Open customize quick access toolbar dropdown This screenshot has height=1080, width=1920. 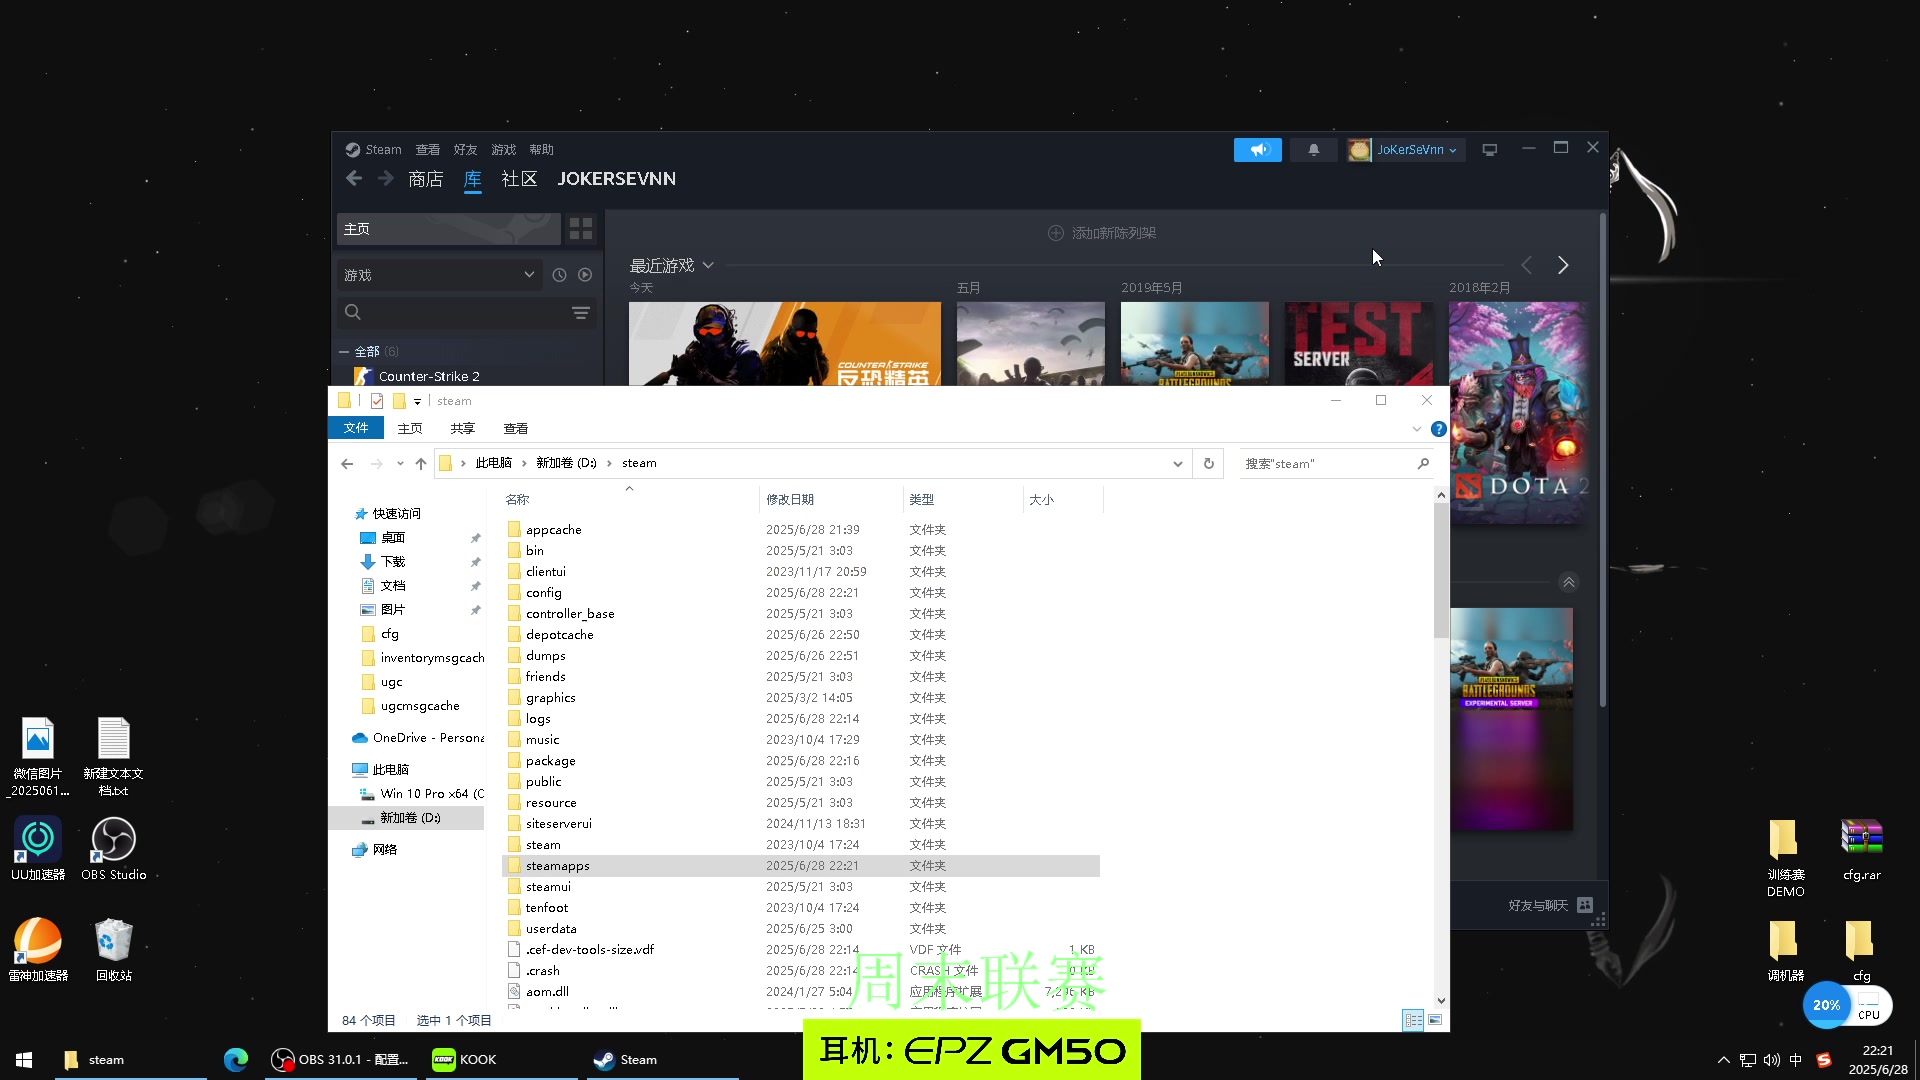pyautogui.click(x=417, y=401)
